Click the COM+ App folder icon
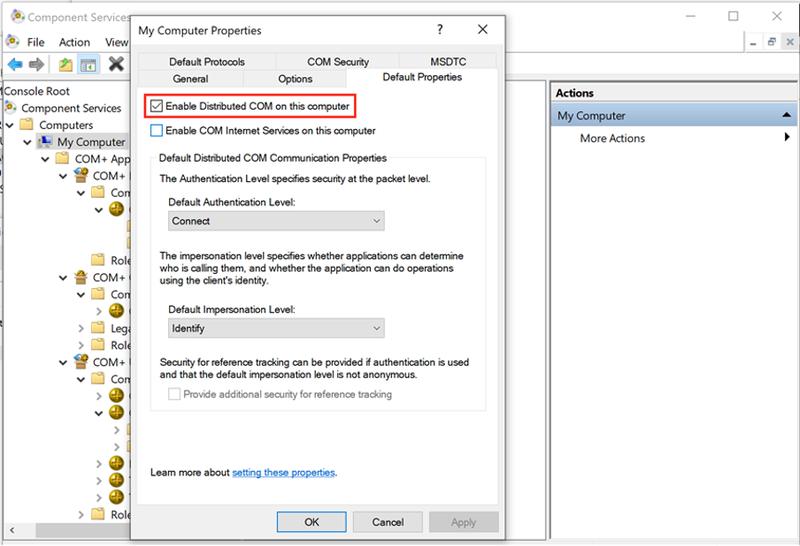The width and height of the screenshot is (800, 546). (63, 159)
